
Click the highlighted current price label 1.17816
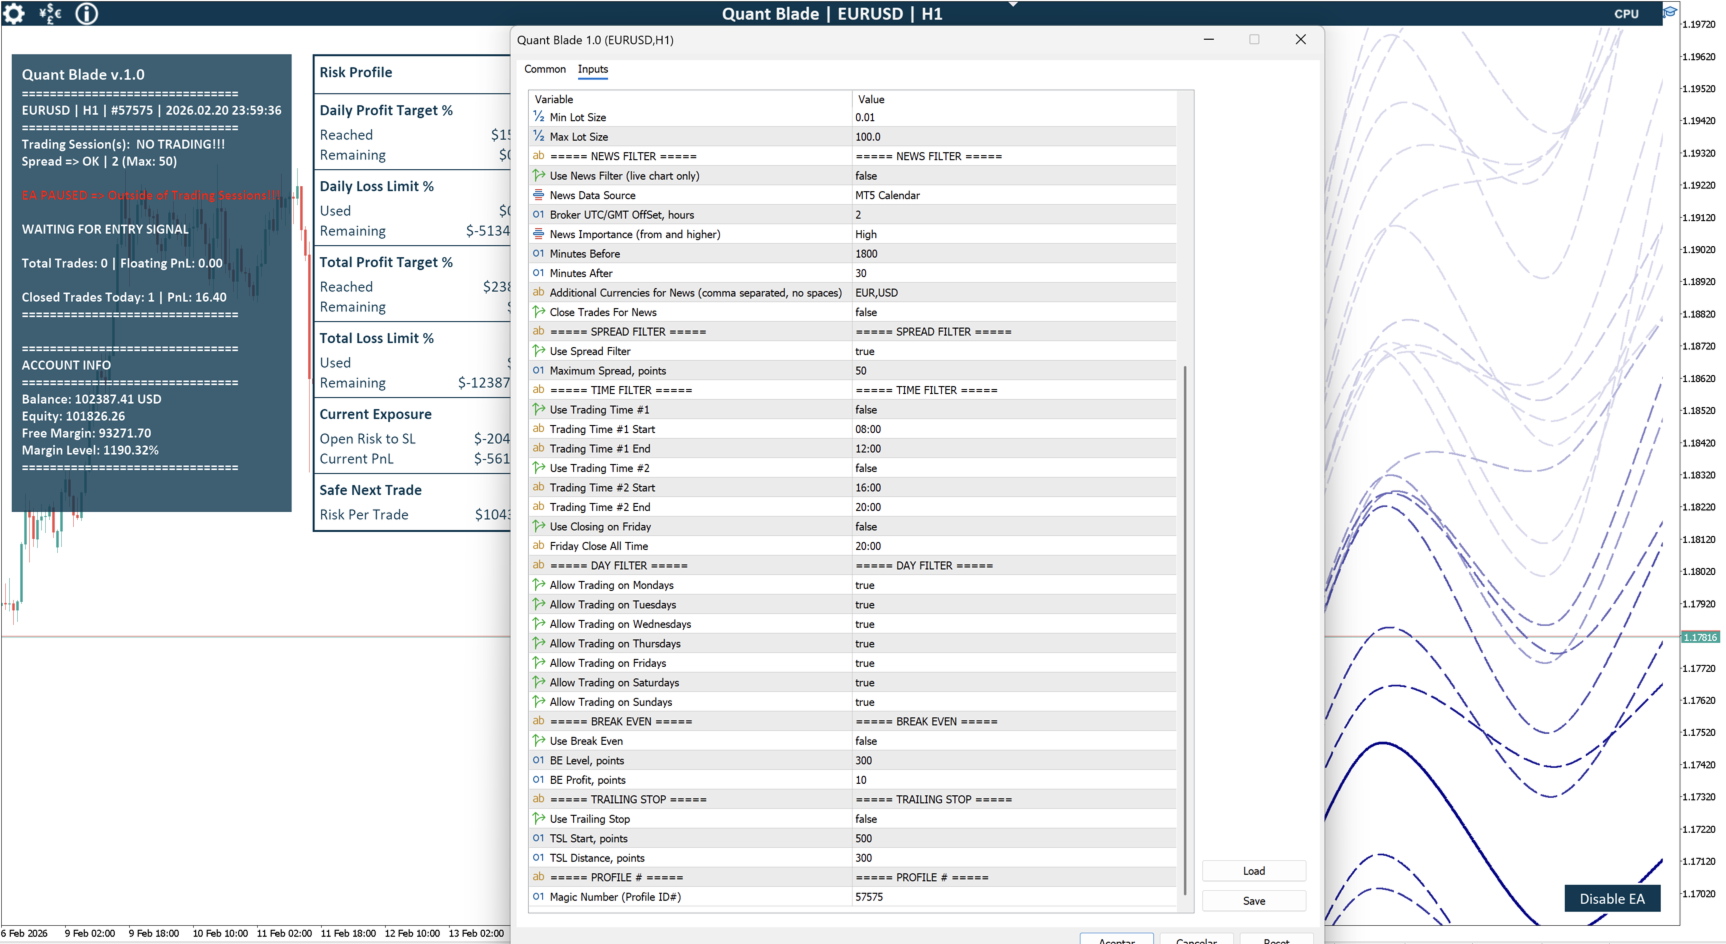tap(1700, 637)
